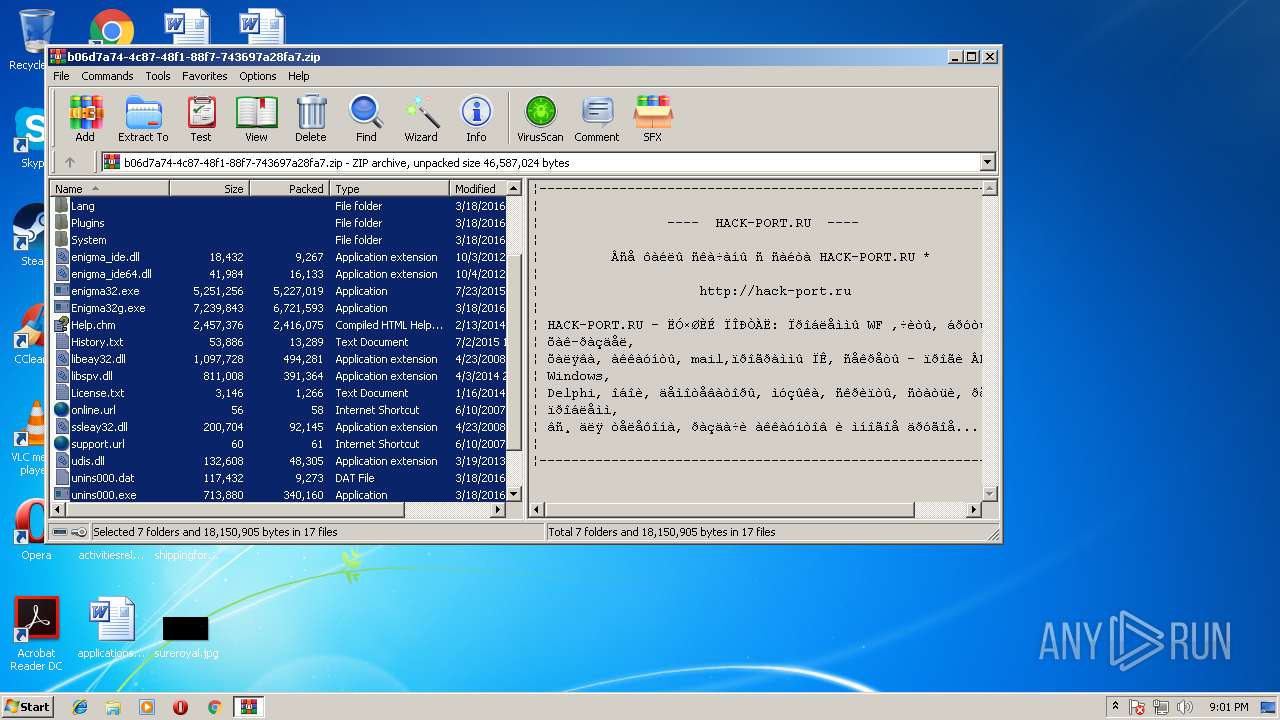Sort files by Type column
The width and height of the screenshot is (1280, 720).
pos(389,188)
